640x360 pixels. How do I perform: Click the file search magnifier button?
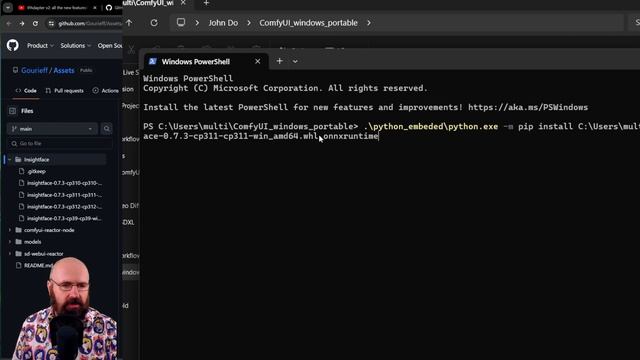click(107, 129)
